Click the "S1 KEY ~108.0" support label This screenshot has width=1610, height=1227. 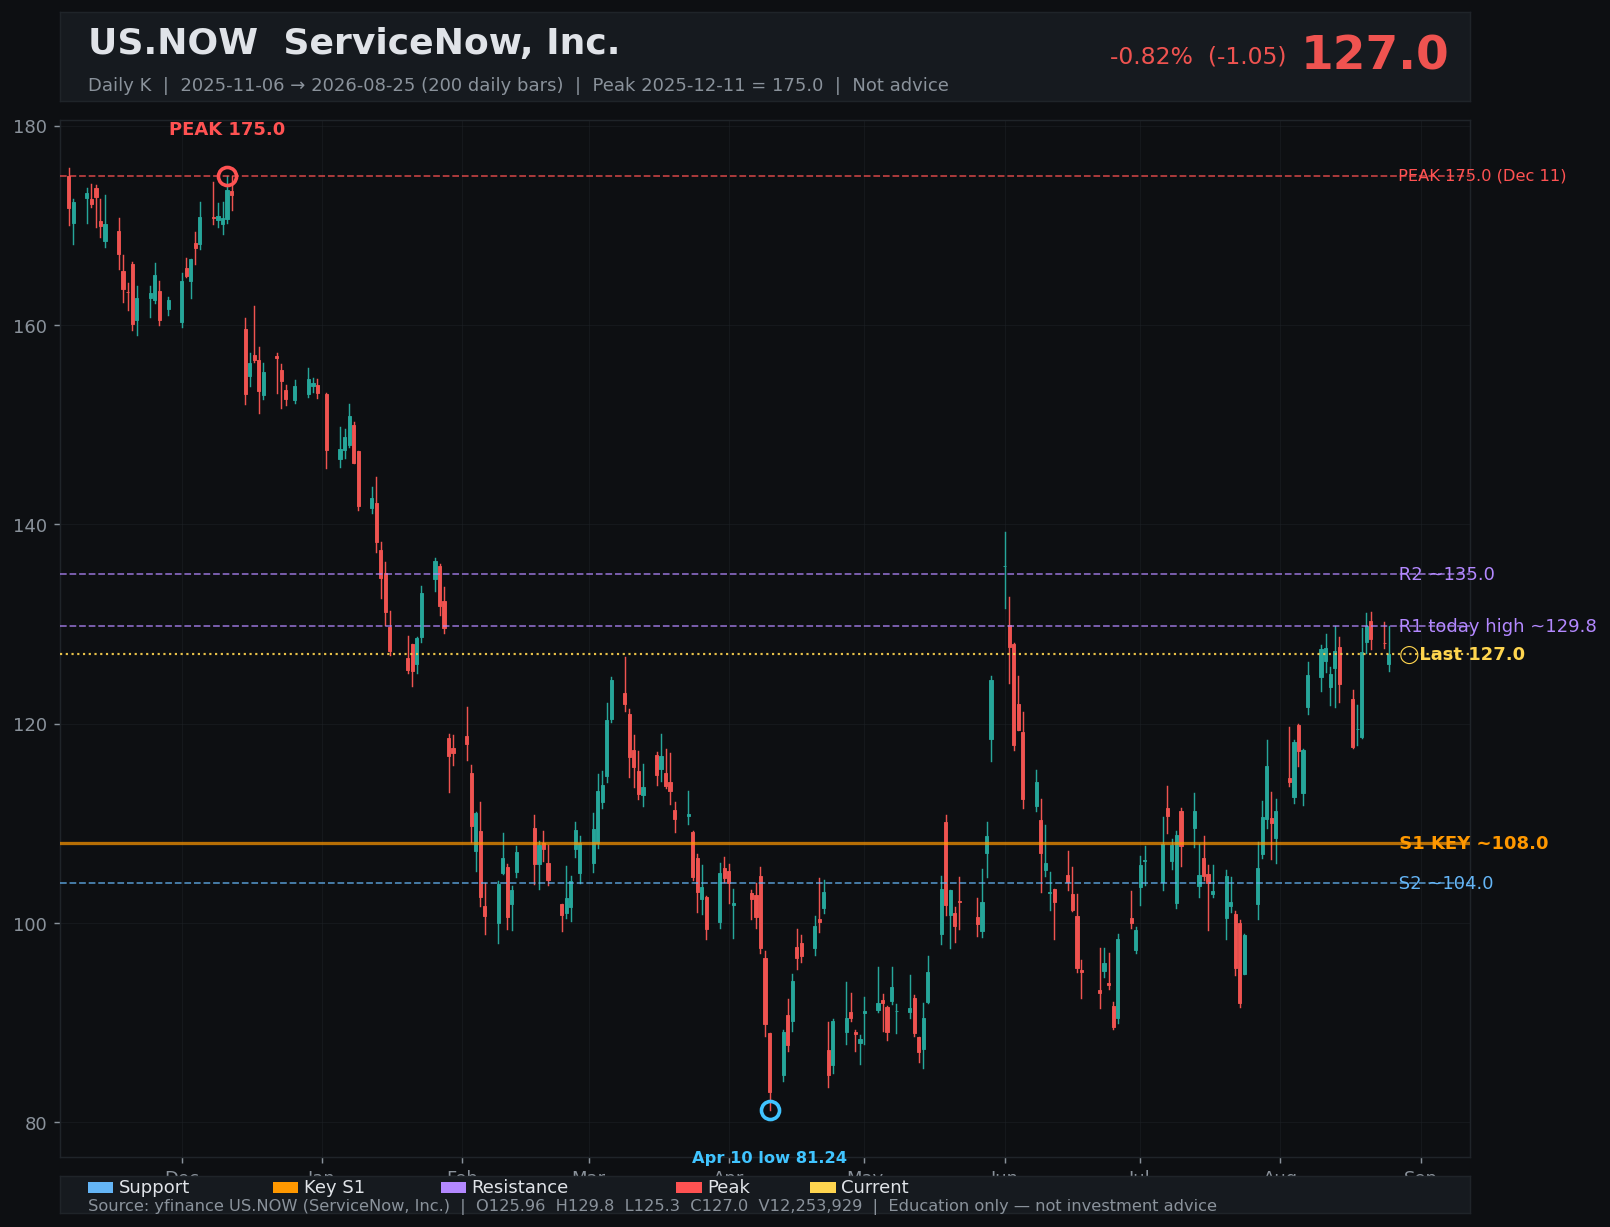click(1473, 843)
